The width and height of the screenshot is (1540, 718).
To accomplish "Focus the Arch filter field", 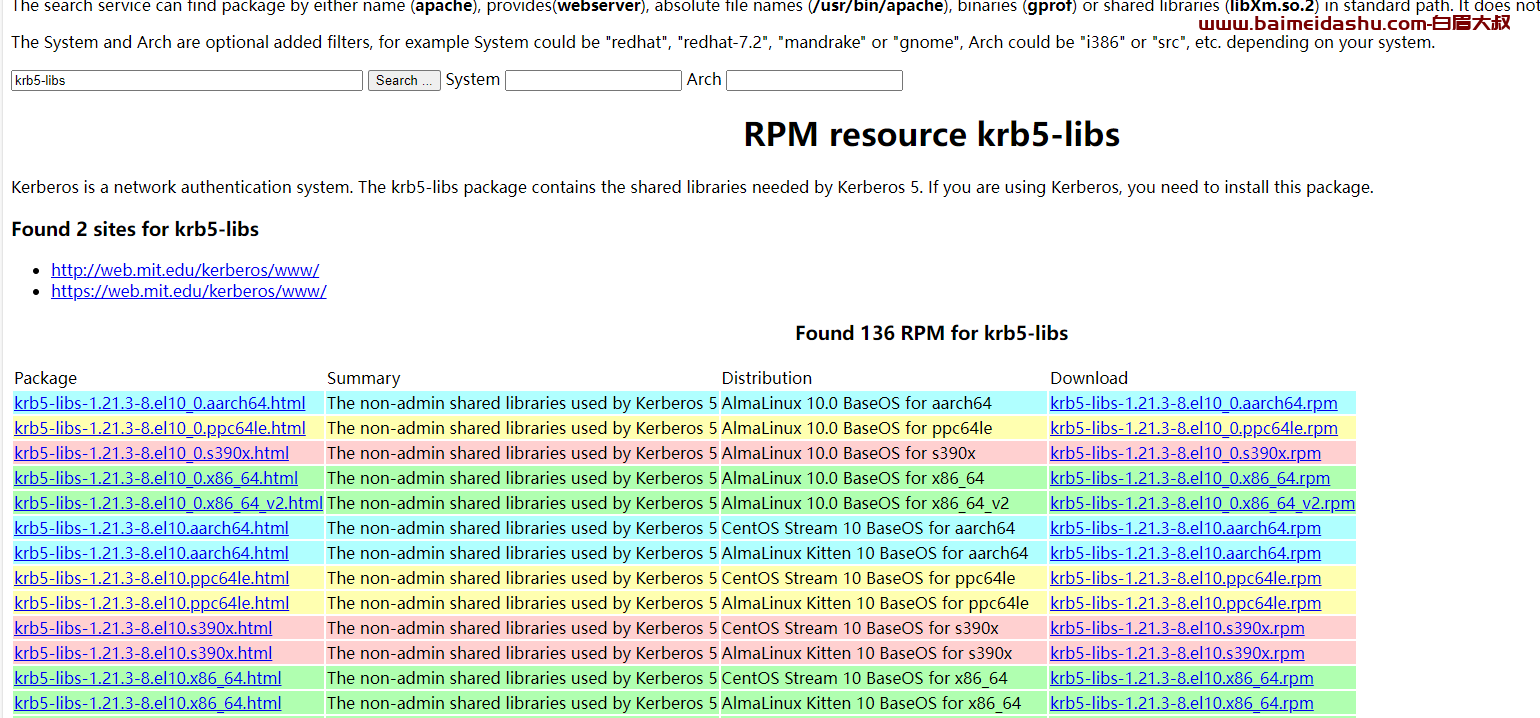I will (x=814, y=81).
